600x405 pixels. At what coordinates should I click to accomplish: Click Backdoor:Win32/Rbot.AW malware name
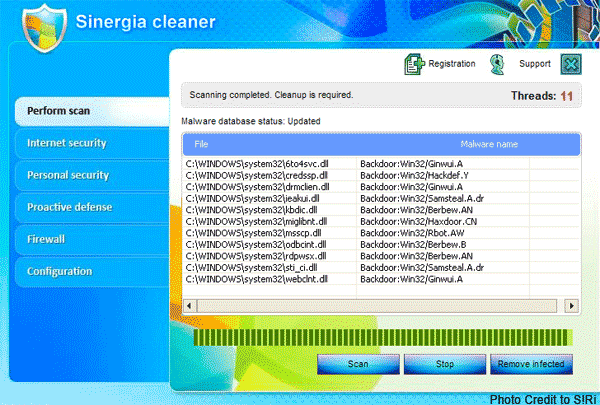coord(412,233)
